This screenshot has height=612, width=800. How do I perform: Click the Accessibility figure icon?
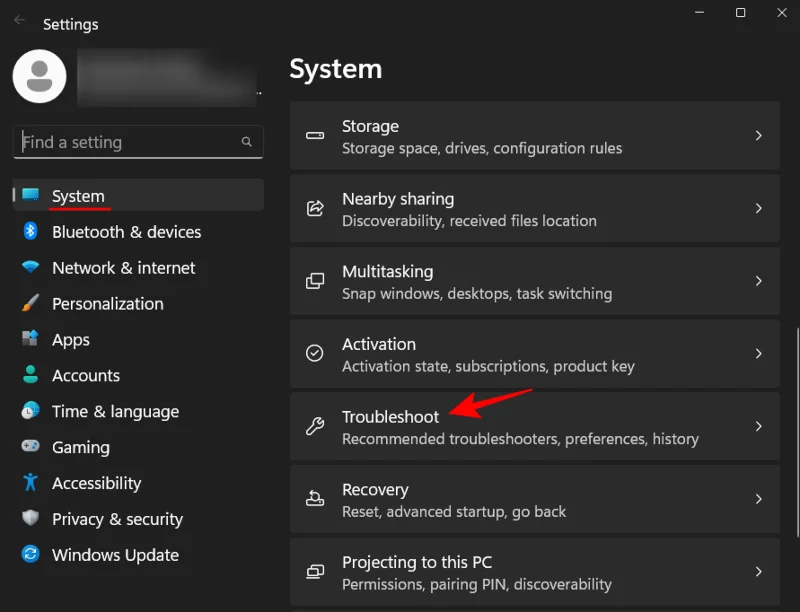pos(28,483)
